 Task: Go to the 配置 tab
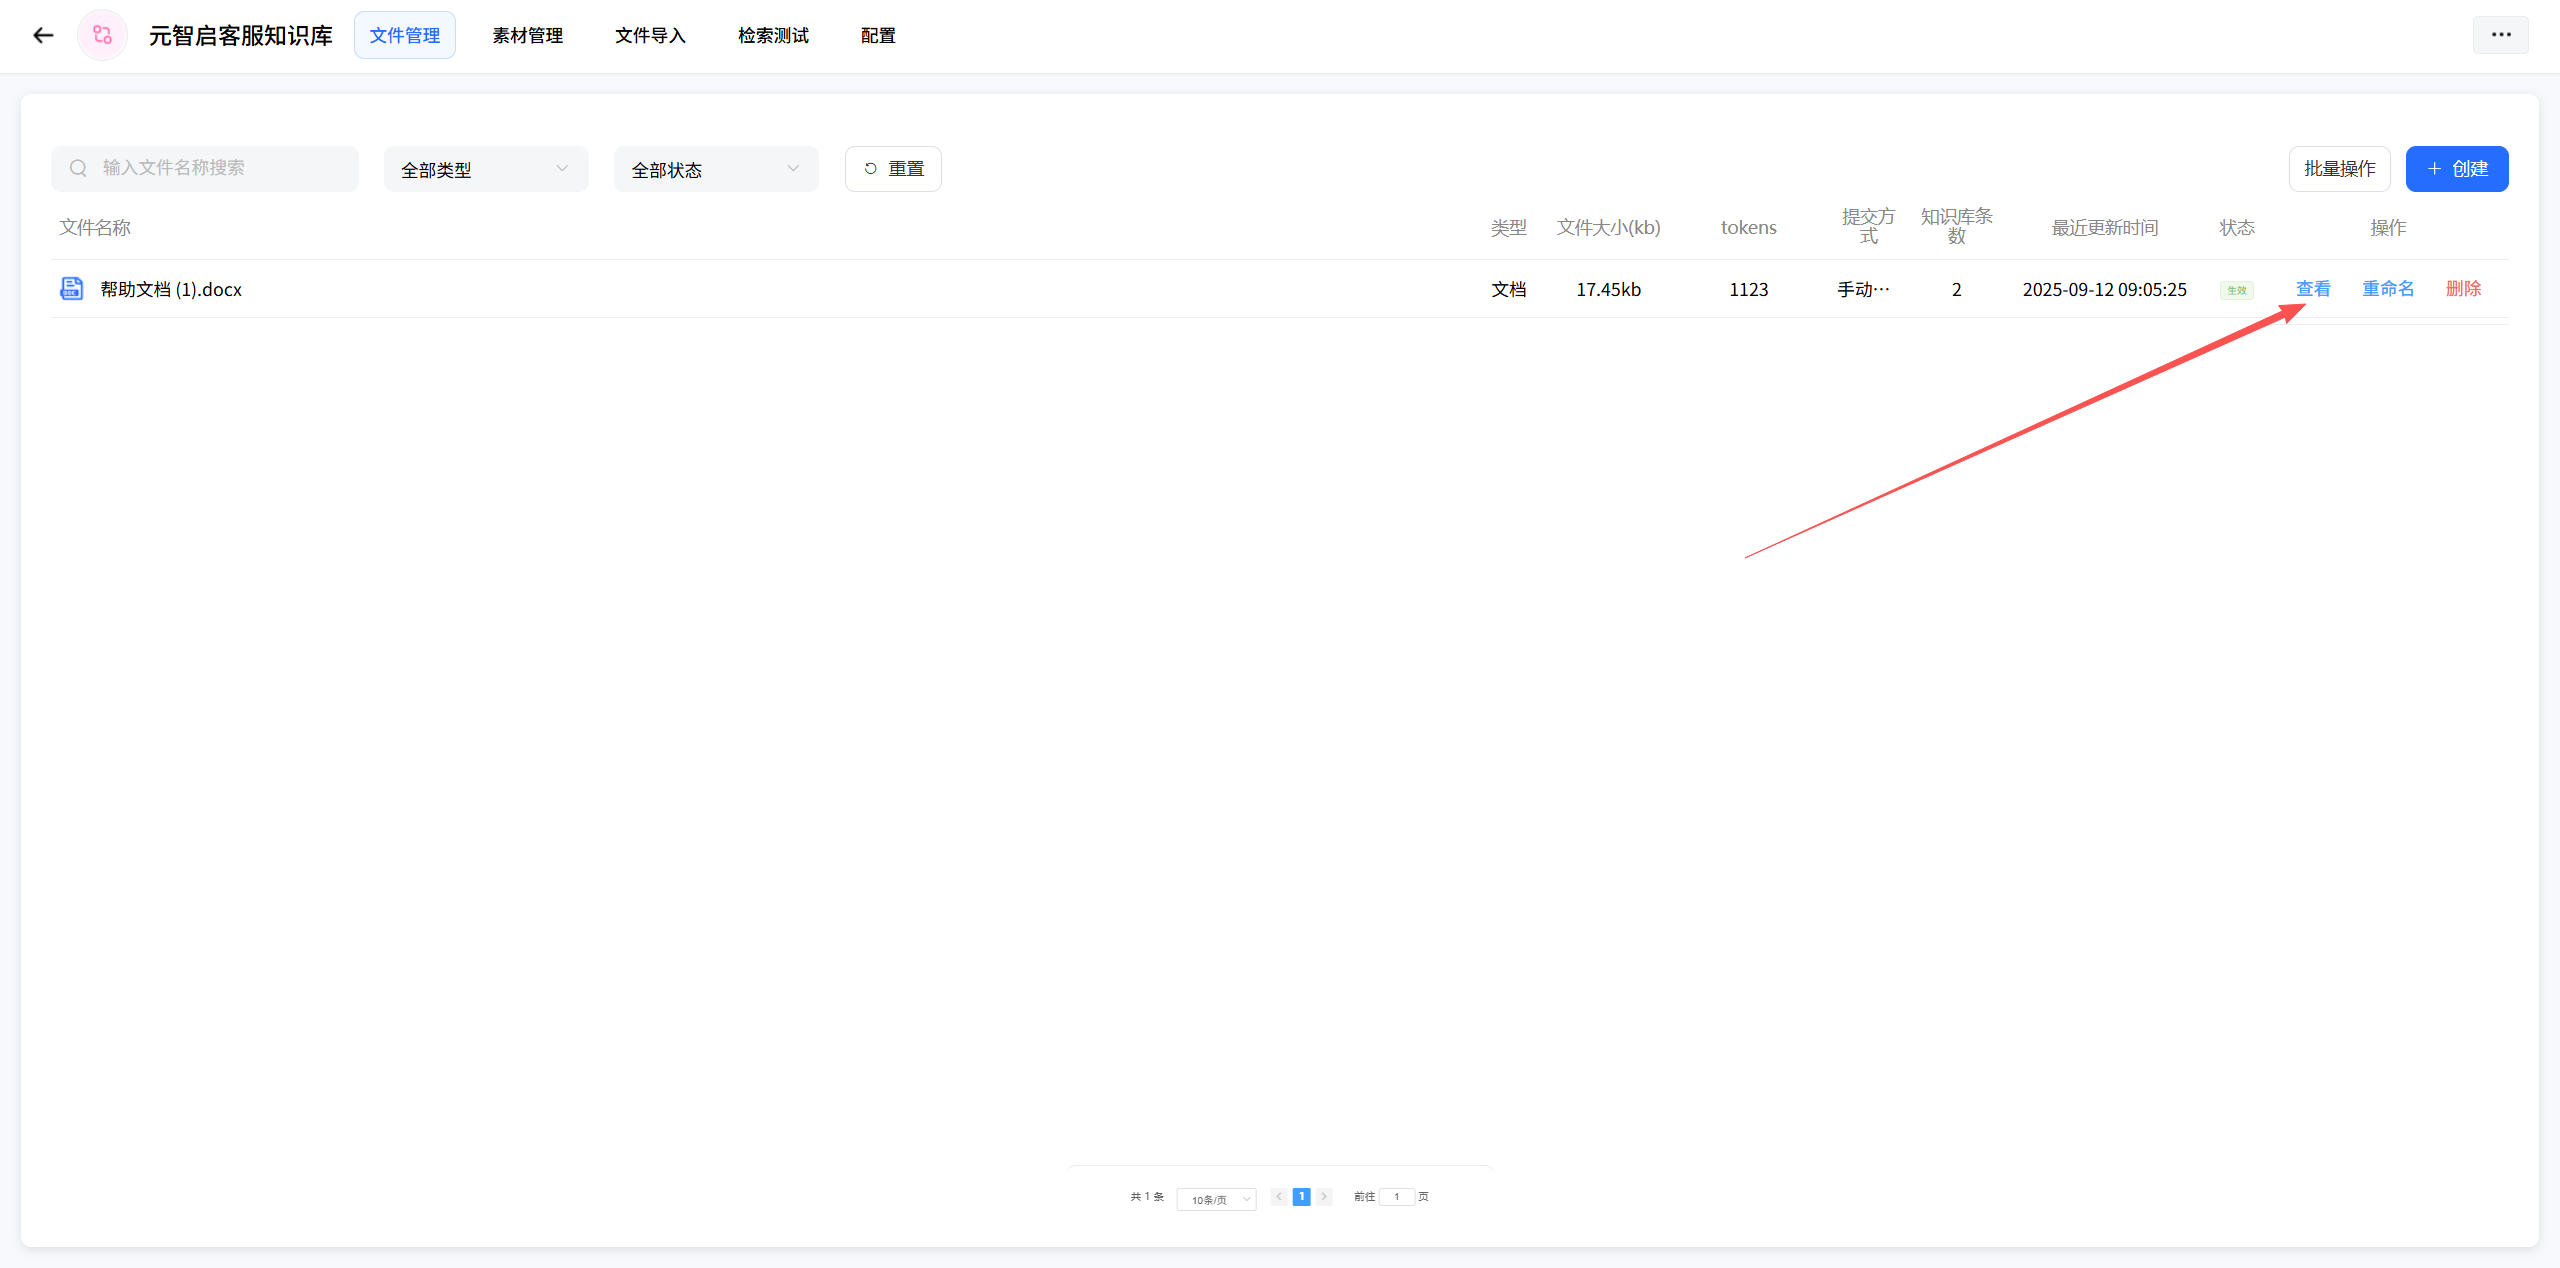878,36
